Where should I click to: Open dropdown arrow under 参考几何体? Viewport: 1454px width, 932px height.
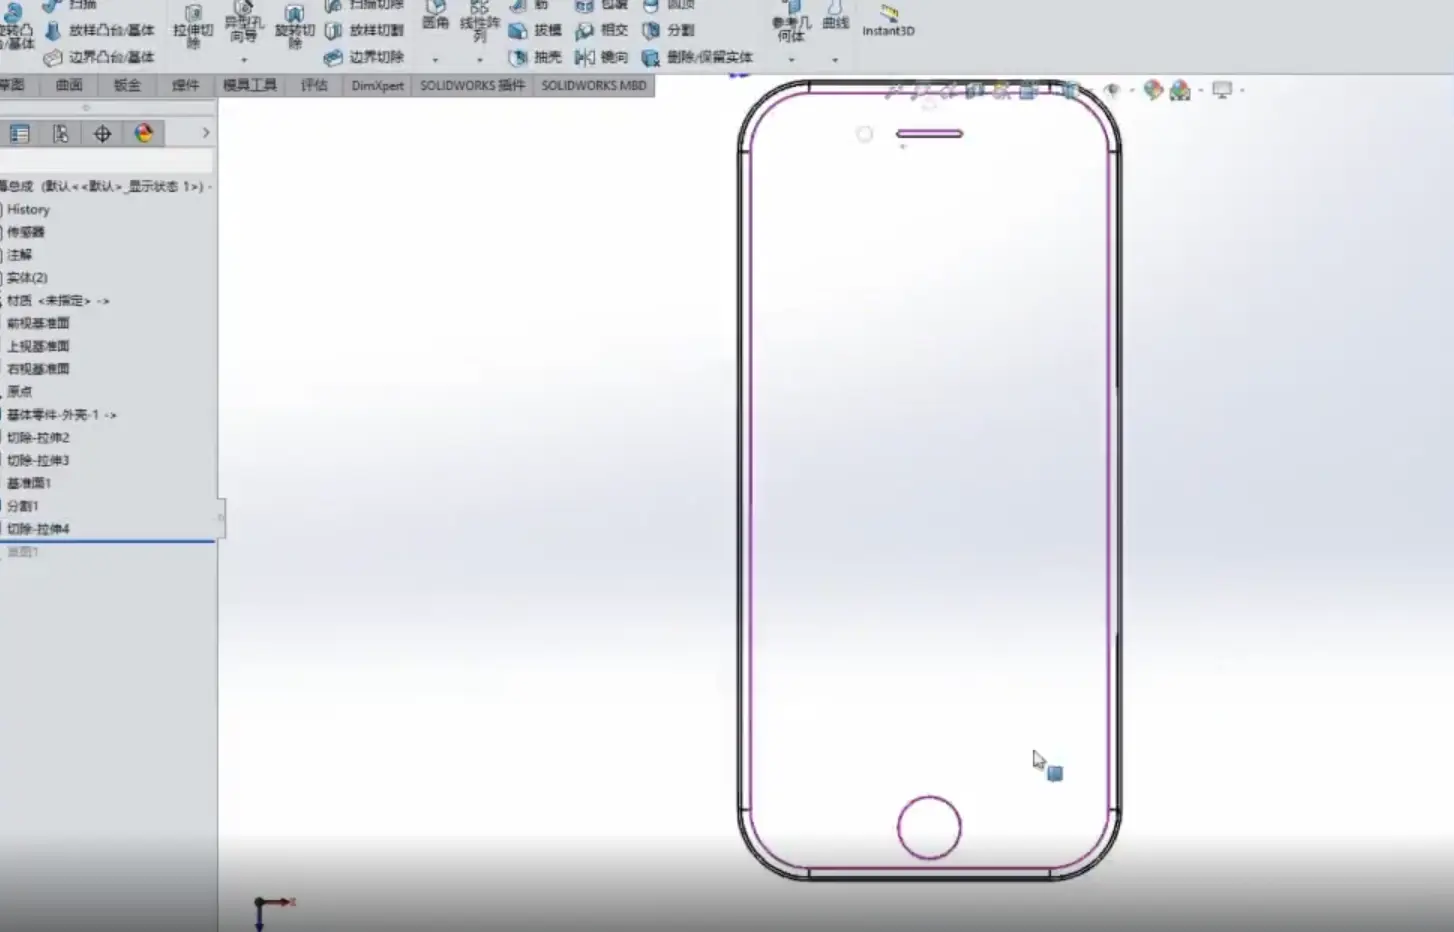pyautogui.click(x=791, y=60)
